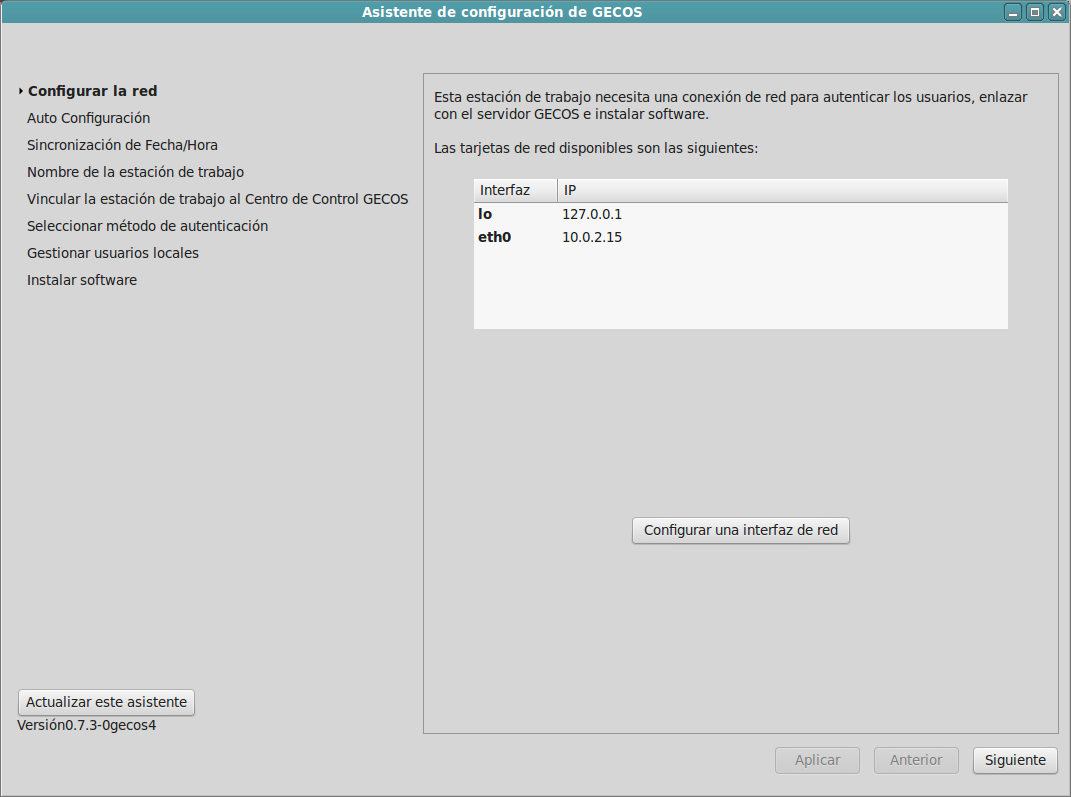Open the 'Vincular la estación de trabajo' step
Image resolution: width=1071 pixels, height=797 pixels.
pyautogui.click(x=217, y=199)
